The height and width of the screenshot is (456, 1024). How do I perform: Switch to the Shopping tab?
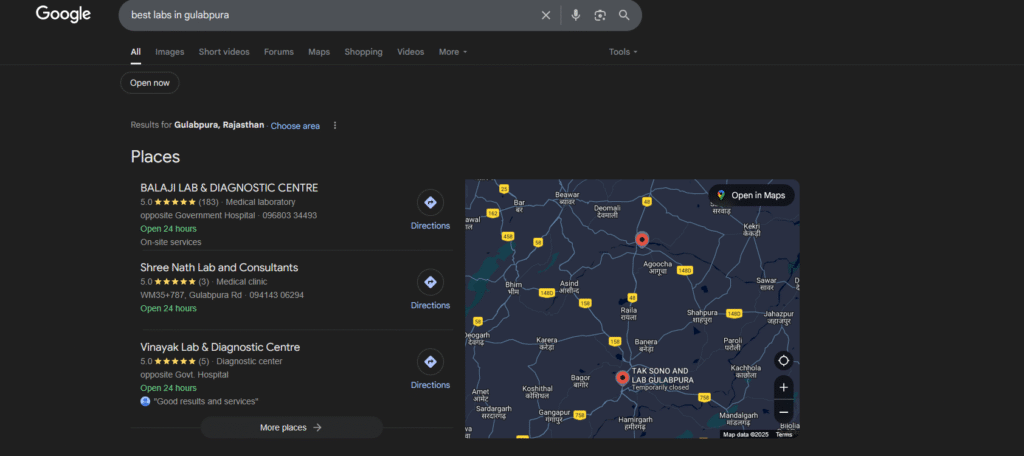click(x=364, y=52)
